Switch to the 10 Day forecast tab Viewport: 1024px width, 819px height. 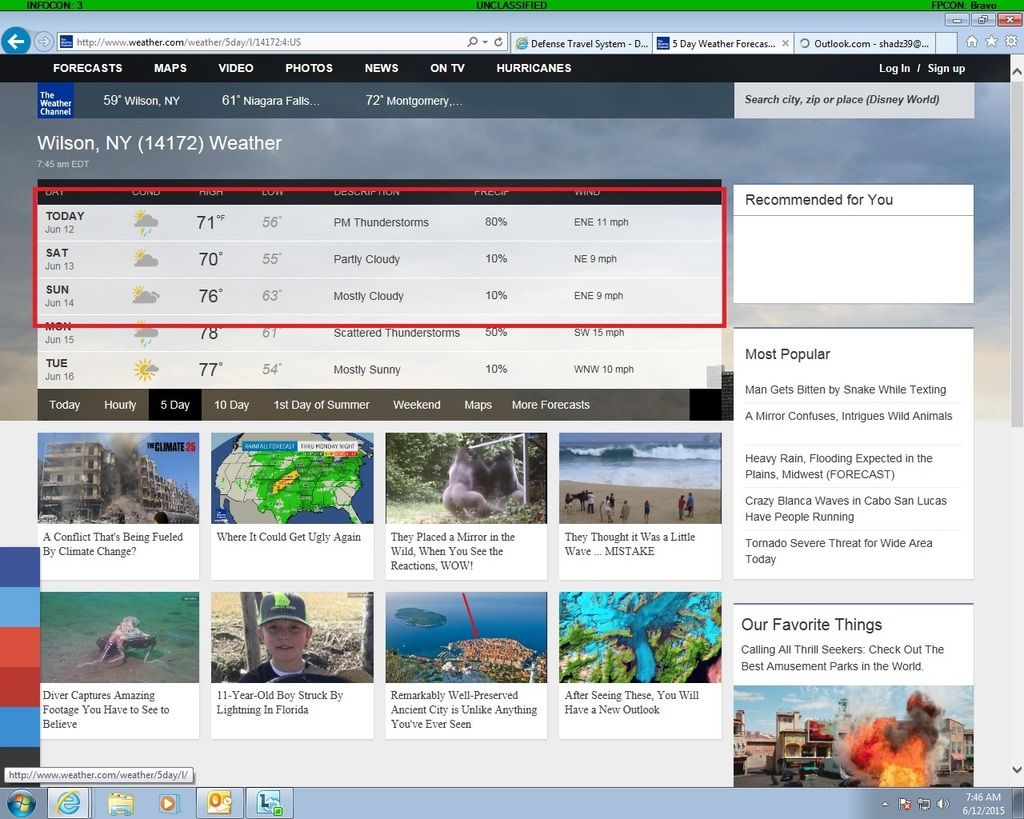click(231, 405)
